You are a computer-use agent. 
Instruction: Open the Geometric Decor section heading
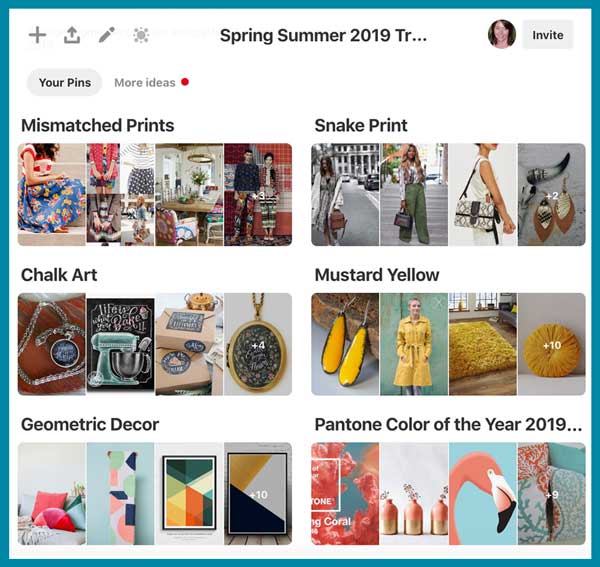(90, 424)
